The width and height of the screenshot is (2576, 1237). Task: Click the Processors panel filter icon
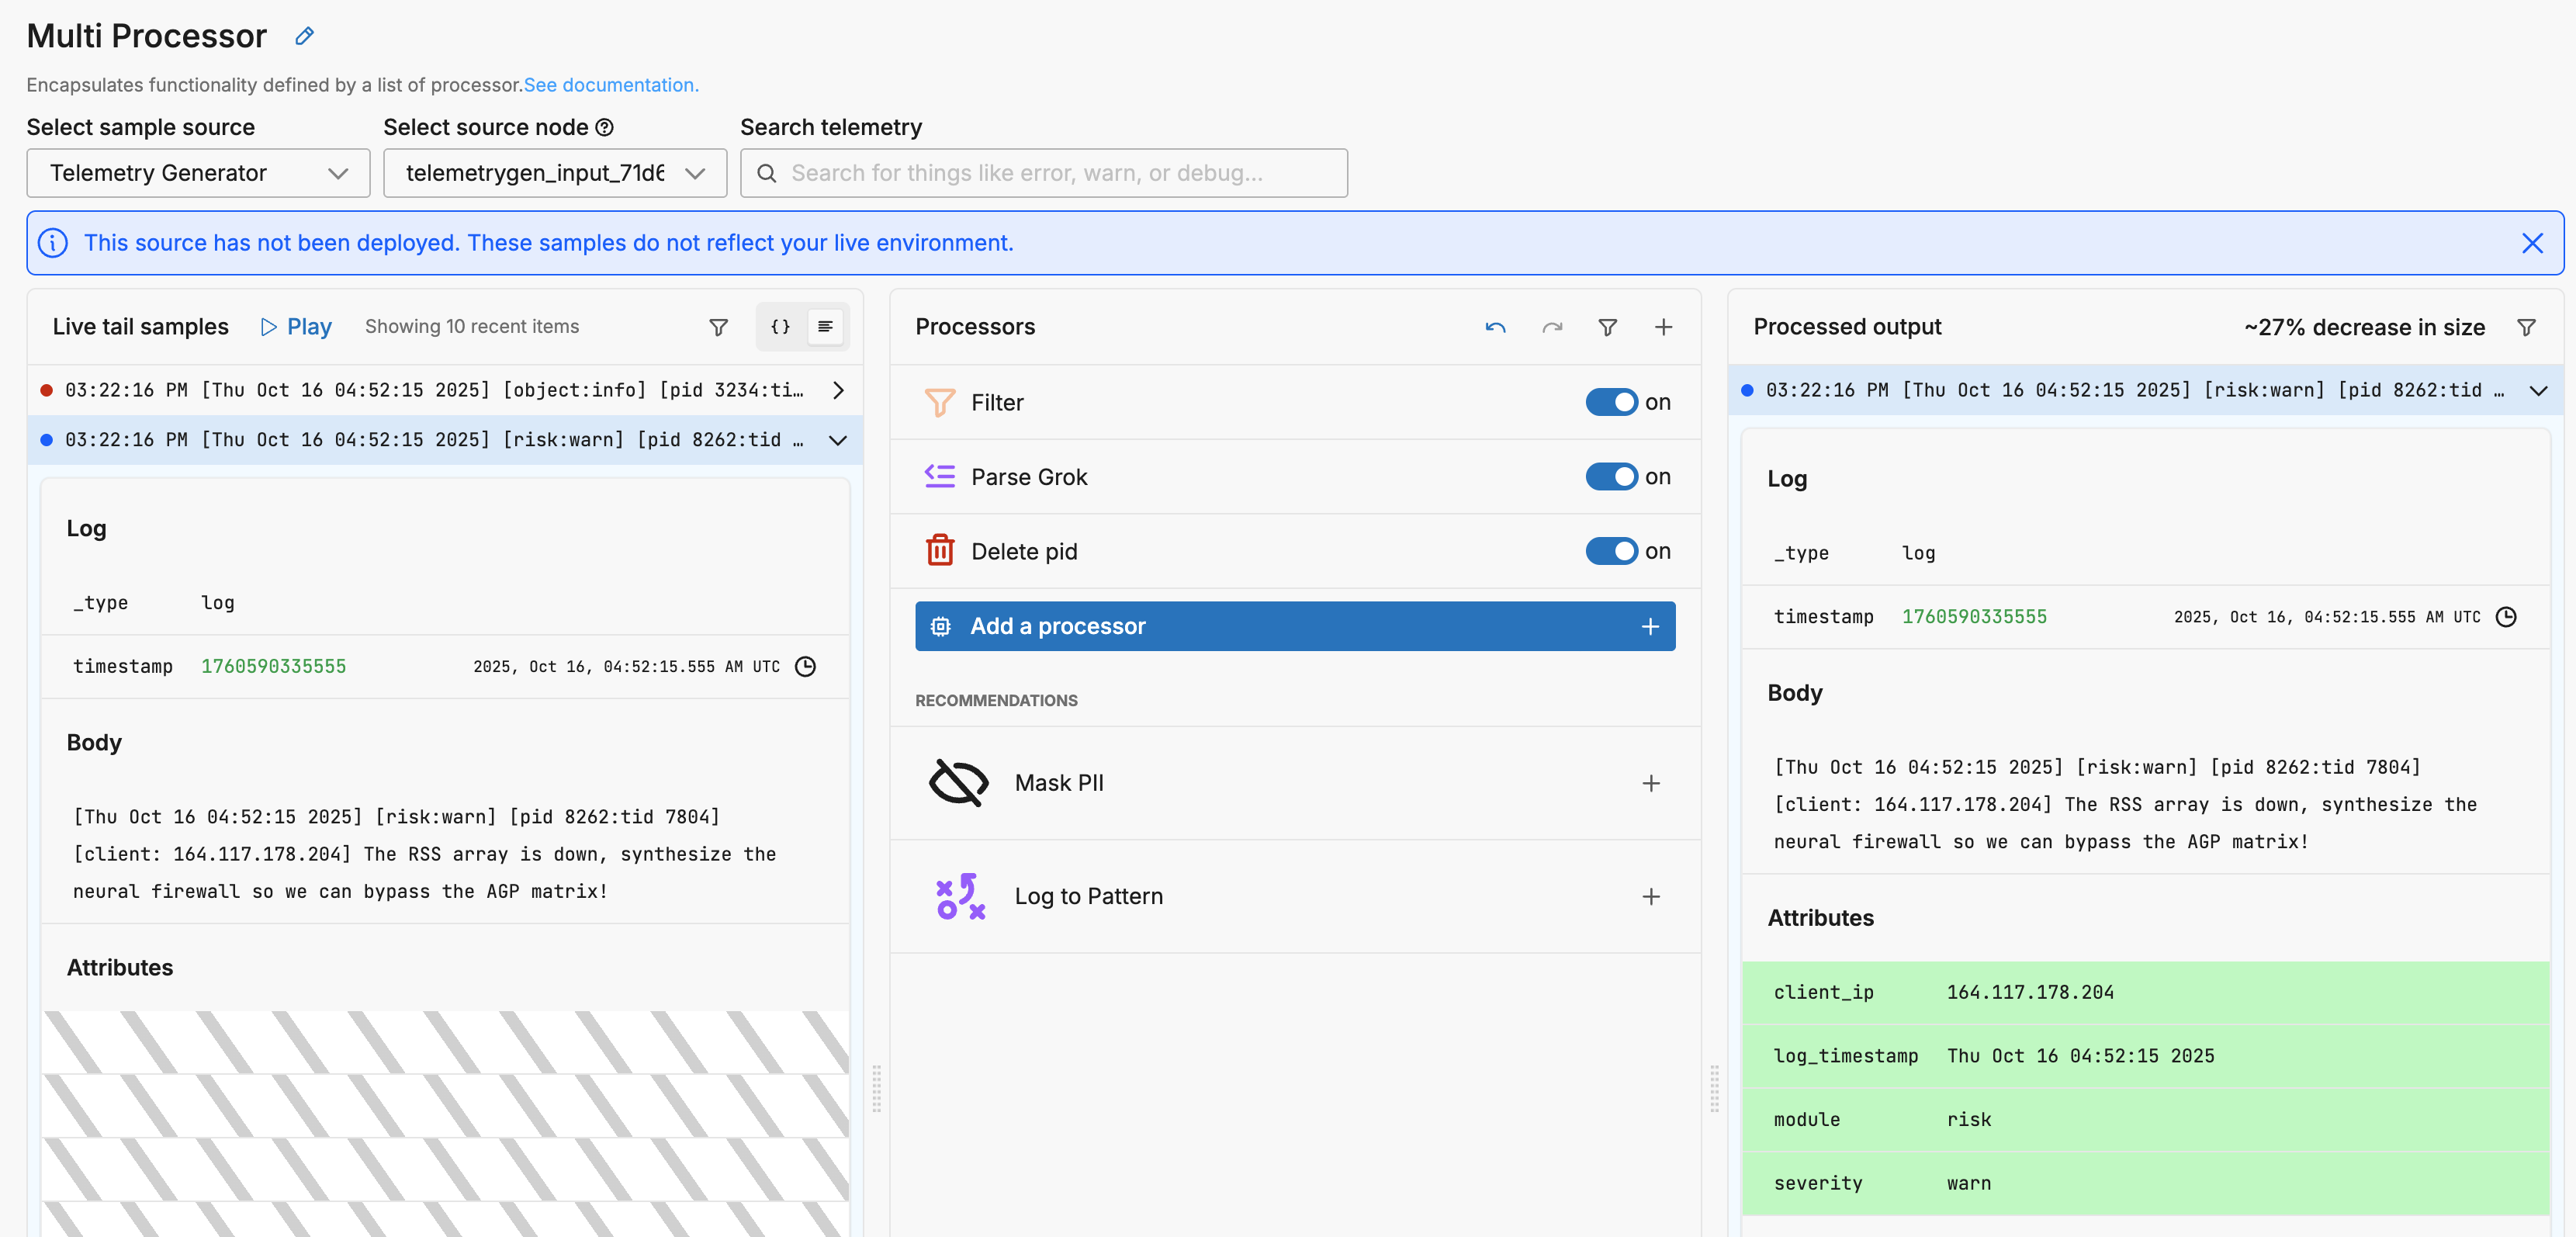click(x=1607, y=327)
